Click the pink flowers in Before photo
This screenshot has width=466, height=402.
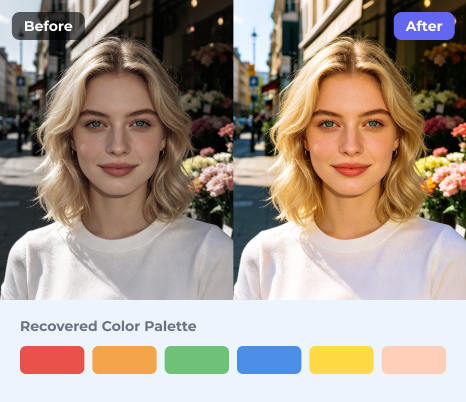(217, 180)
